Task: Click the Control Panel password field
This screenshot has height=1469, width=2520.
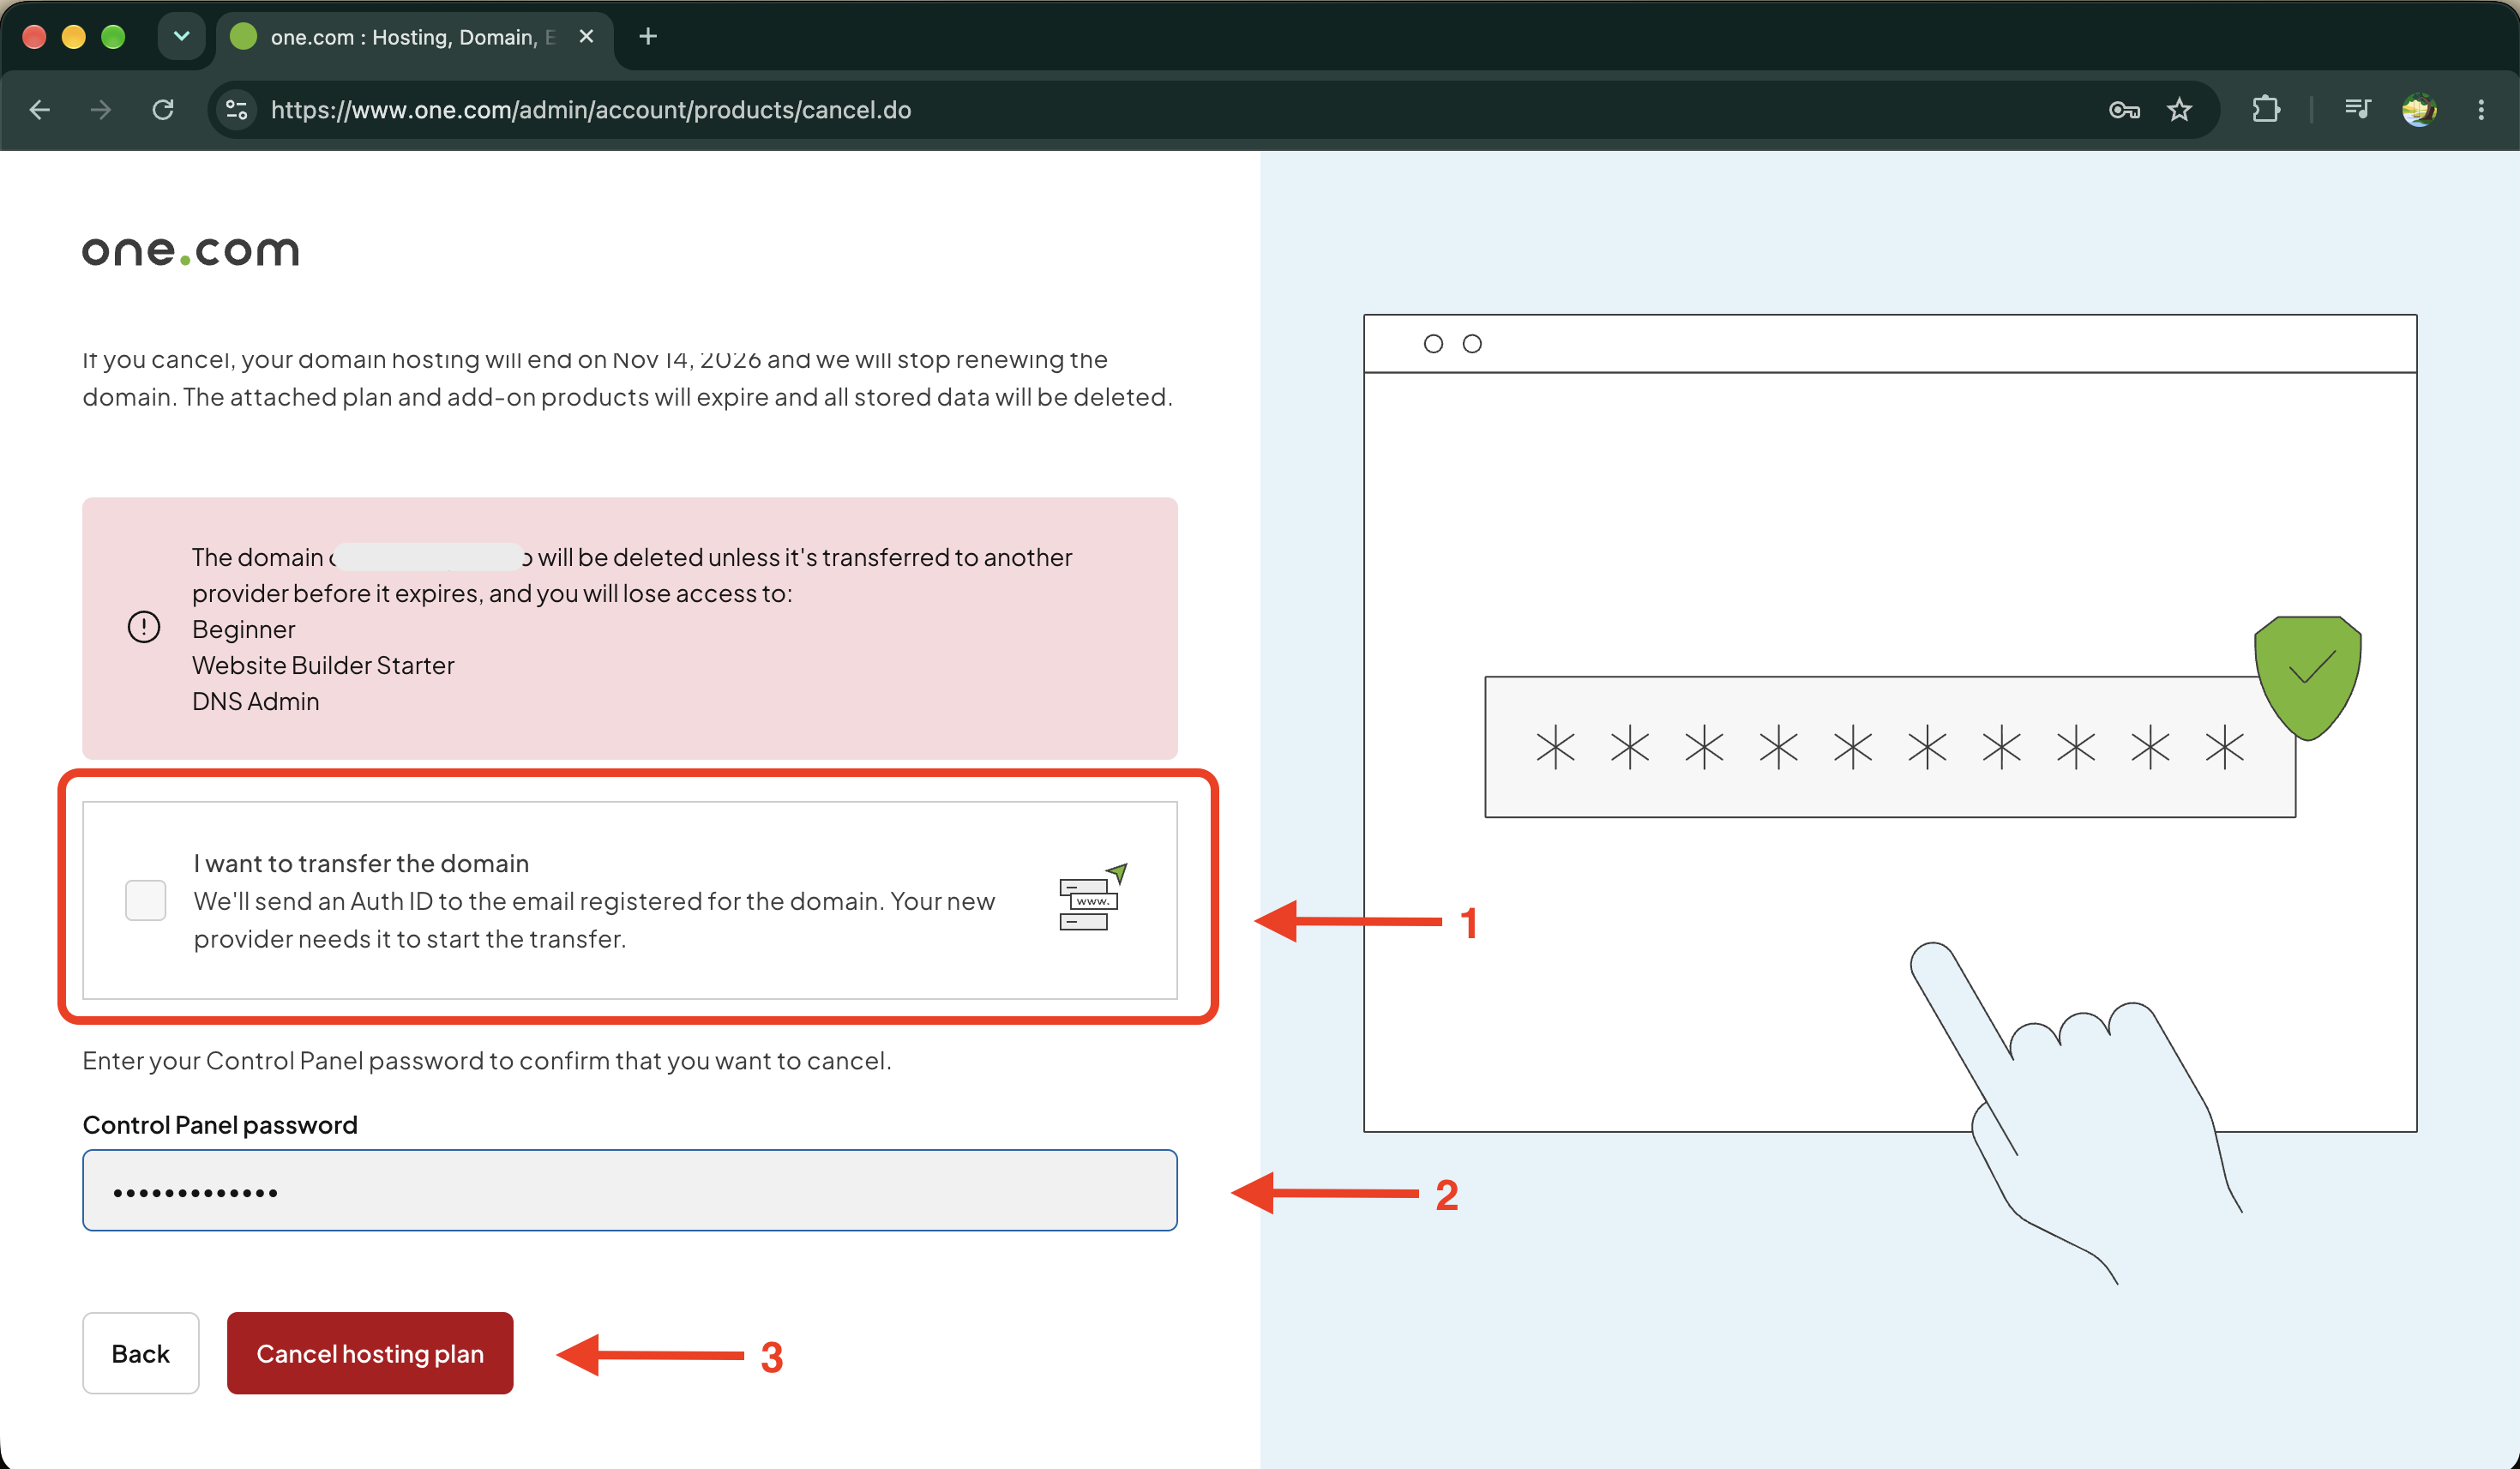Action: pos(630,1190)
